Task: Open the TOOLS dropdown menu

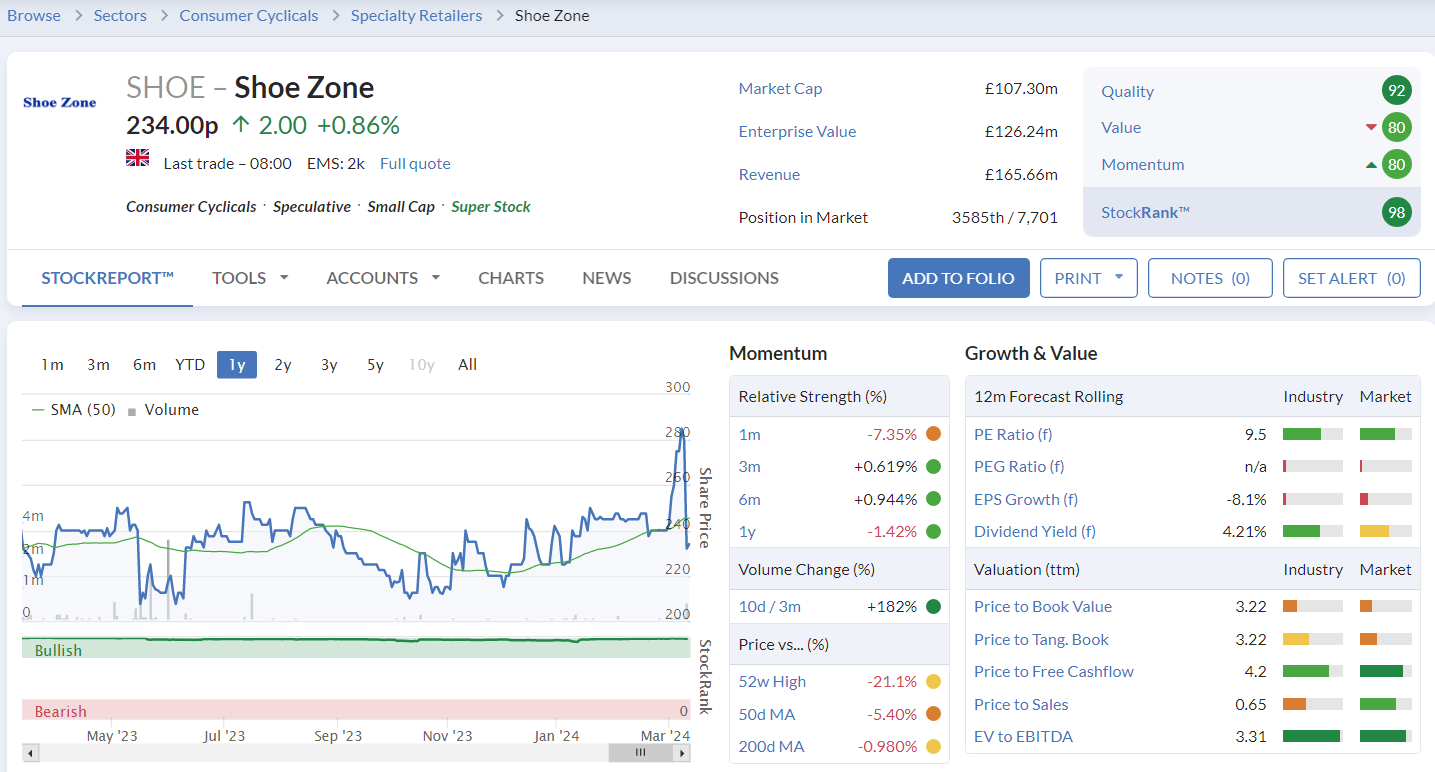Action: point(250,278)
